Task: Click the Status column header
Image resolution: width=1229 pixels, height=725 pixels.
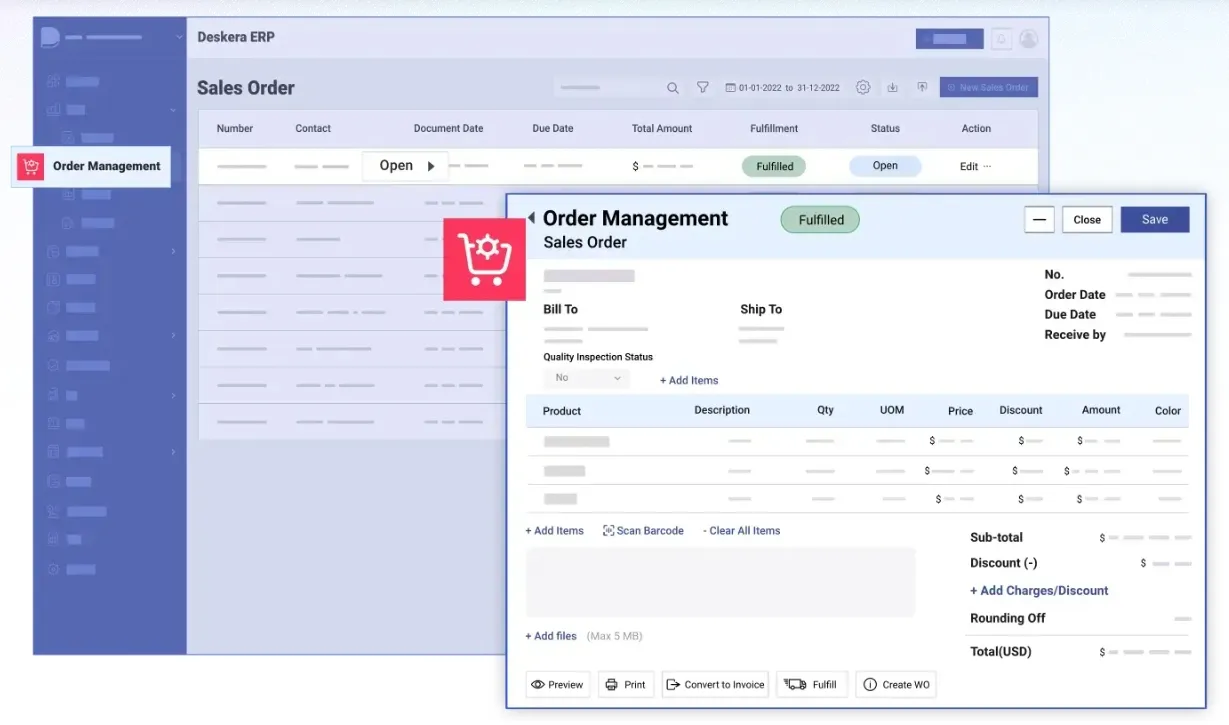Action: (885, 128)
